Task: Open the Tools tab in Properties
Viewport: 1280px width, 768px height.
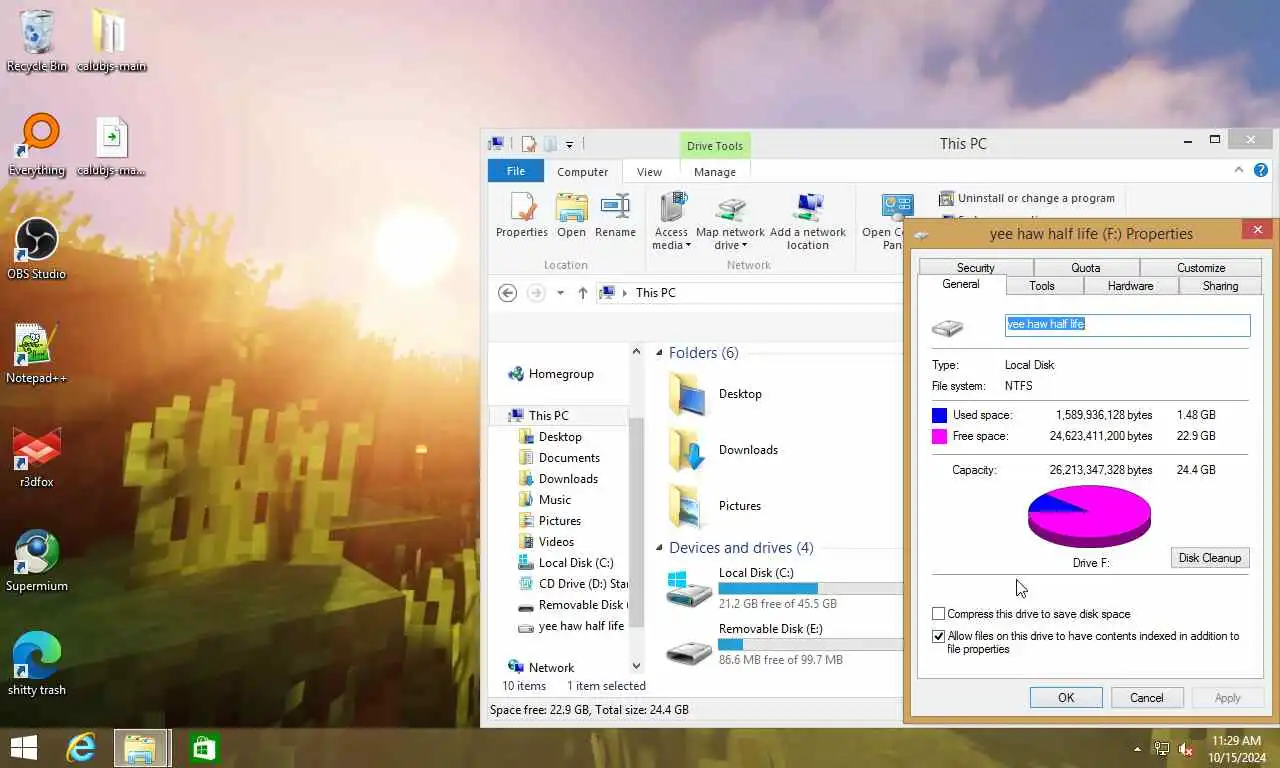Action: (x=1042, y=286)
